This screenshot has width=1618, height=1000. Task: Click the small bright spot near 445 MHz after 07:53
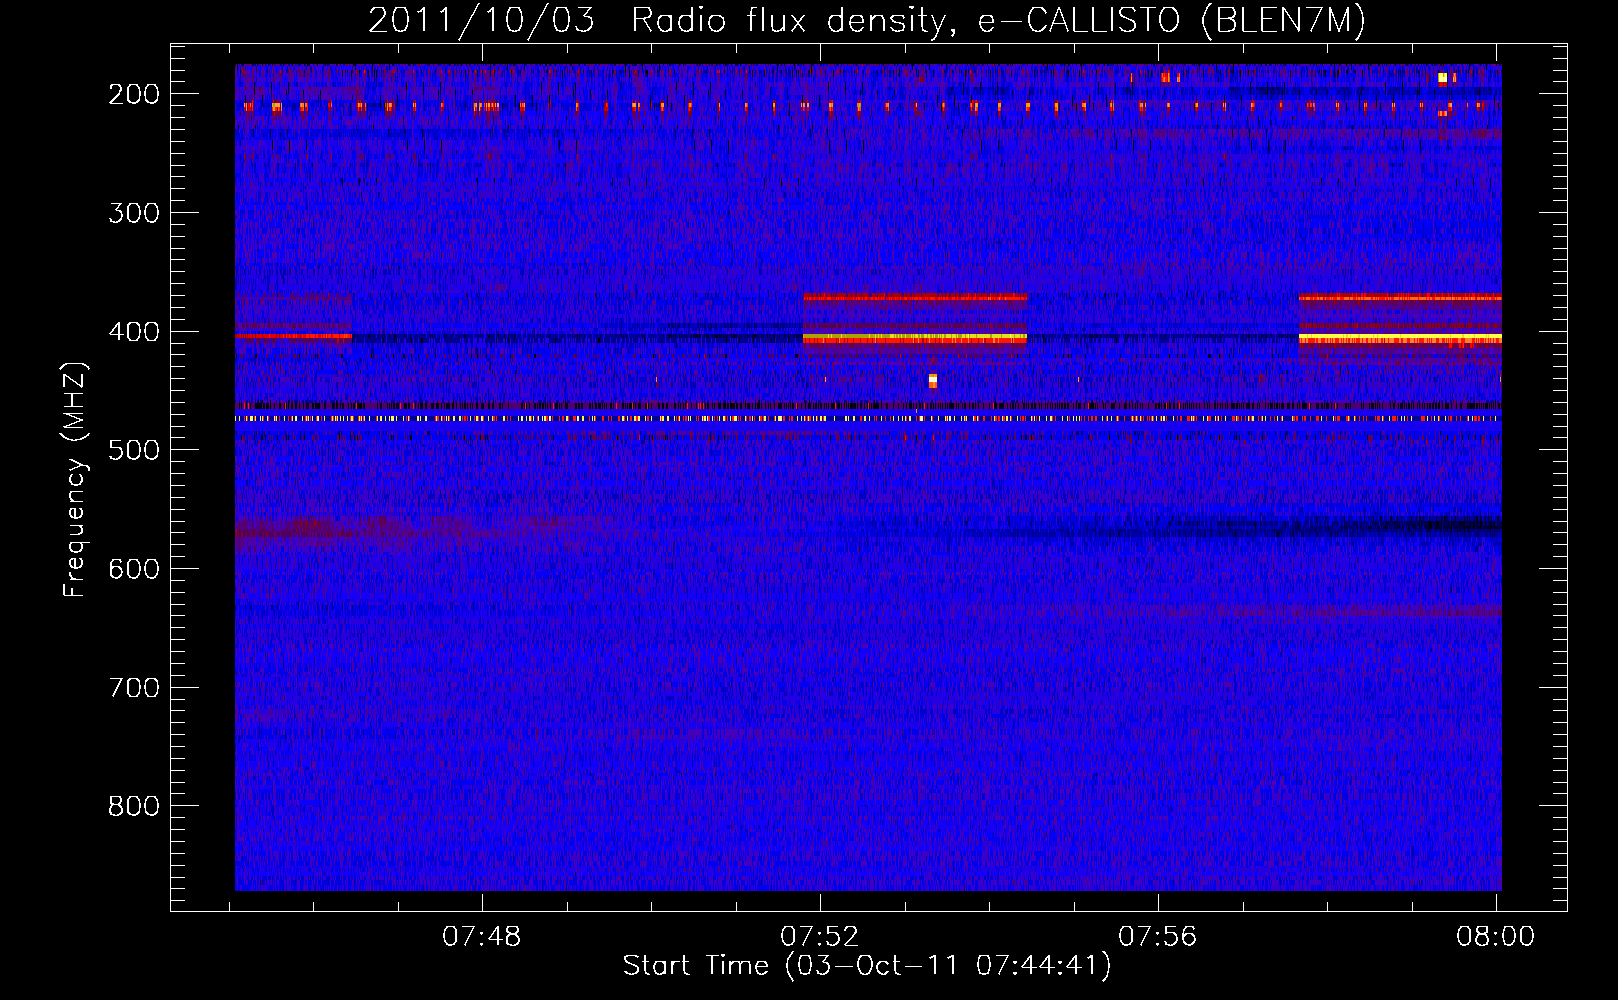click(933, 380)
